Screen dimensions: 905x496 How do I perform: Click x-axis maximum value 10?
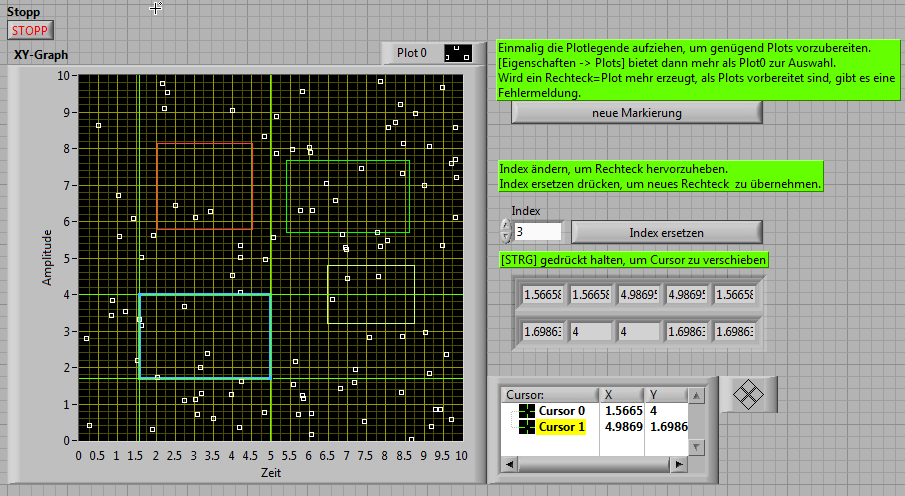coord(461,456)
